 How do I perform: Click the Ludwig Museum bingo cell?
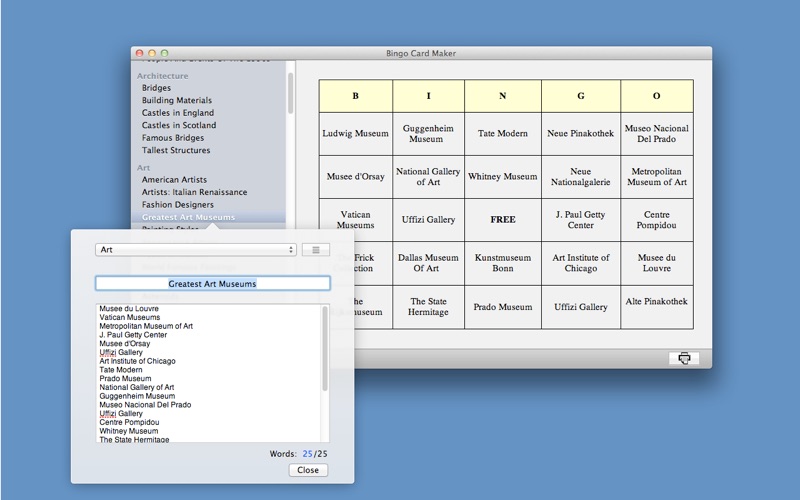coord(356,134)
